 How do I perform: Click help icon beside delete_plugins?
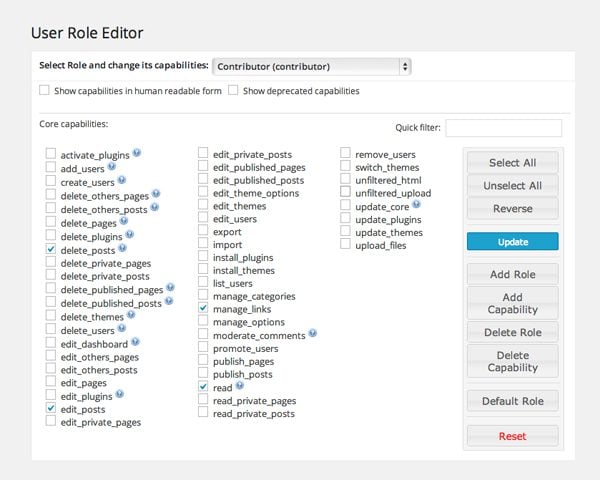(x=130, y=234)
